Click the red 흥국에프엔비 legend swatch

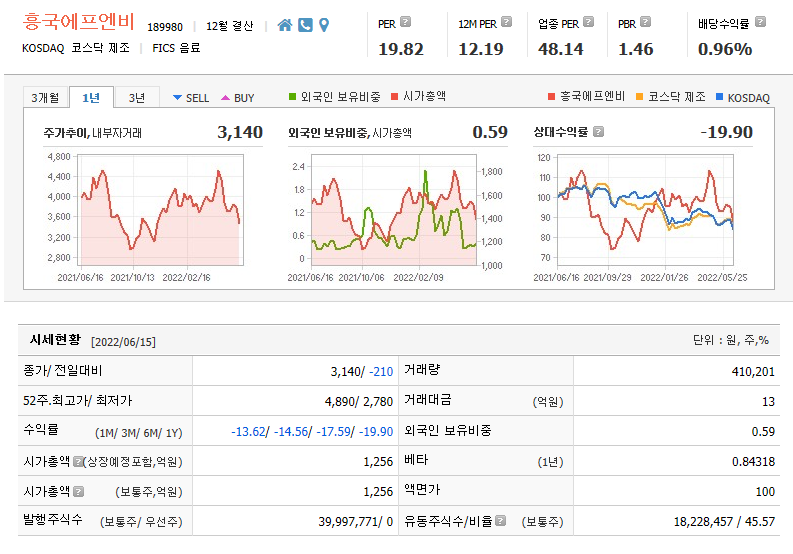tap(552, 96)
